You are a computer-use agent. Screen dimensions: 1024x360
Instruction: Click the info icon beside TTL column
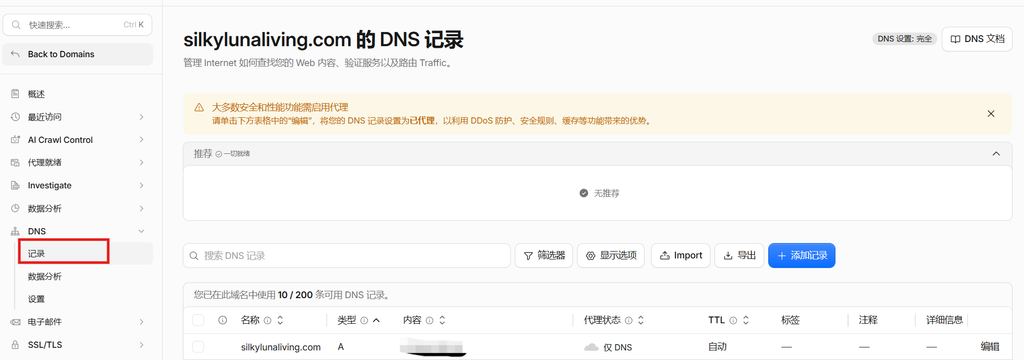click(x=733, y=320)
